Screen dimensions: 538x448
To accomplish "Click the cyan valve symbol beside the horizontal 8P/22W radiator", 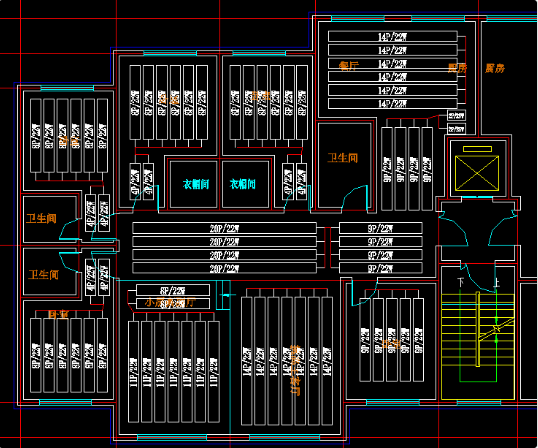I will (x=226, y=295).
